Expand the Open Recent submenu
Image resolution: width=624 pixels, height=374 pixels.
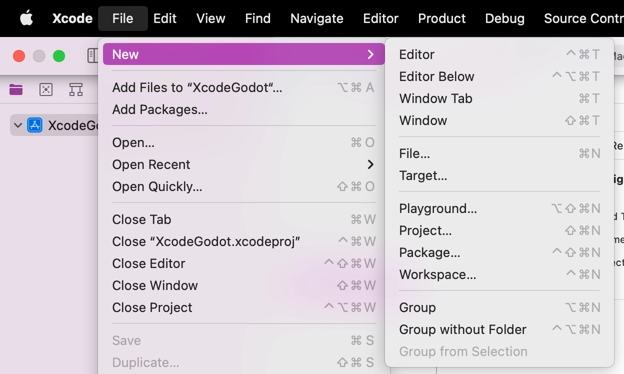[244, 164]
